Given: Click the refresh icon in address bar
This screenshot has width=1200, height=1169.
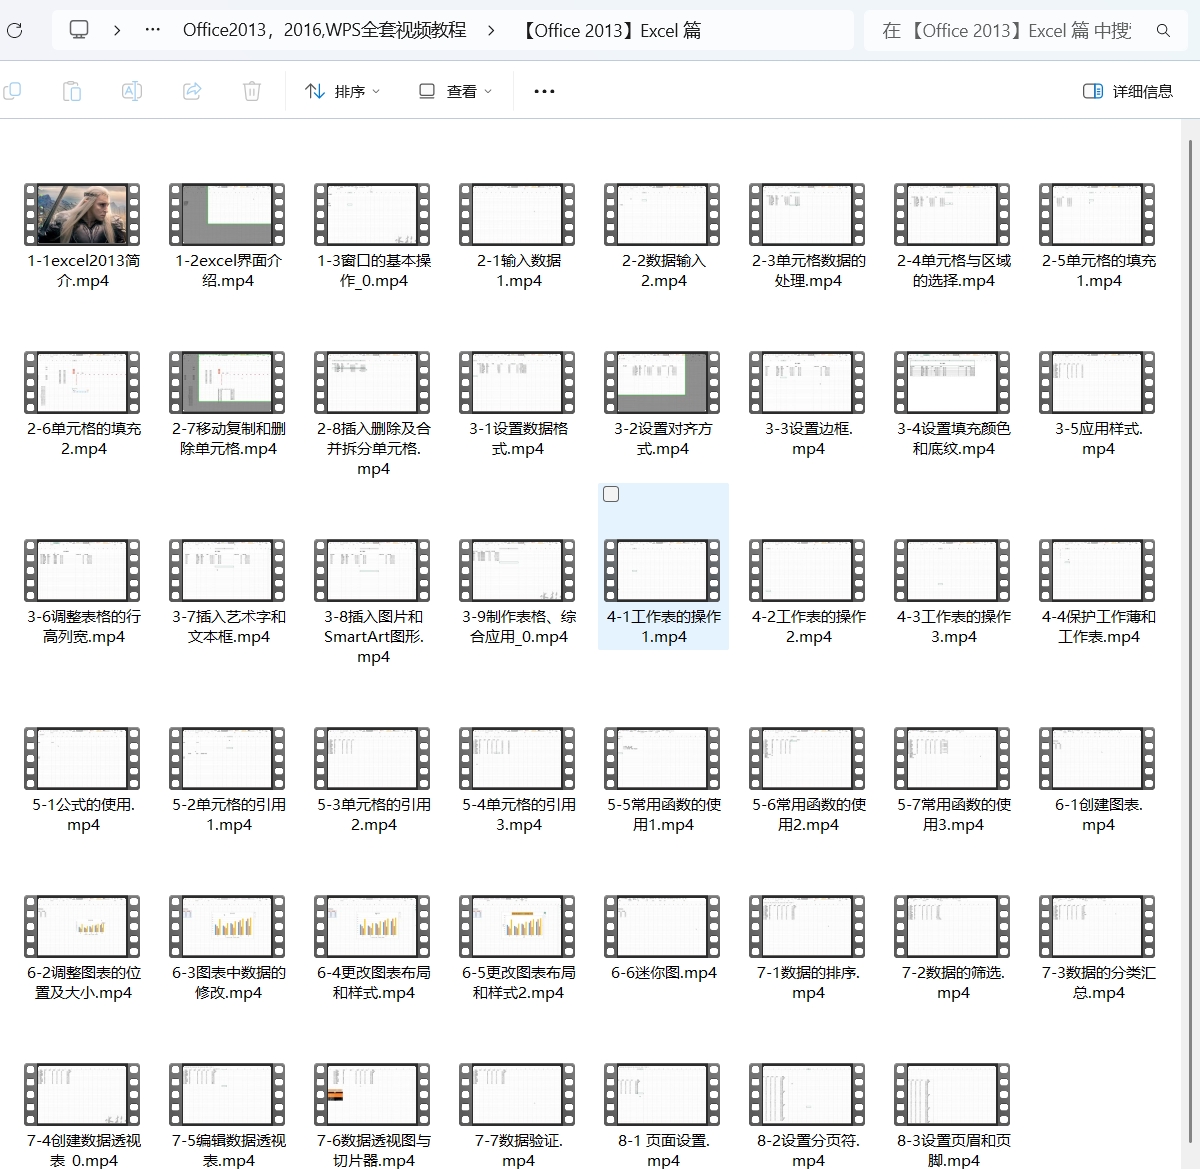Looking at the screenshot, I should (14, 30).
